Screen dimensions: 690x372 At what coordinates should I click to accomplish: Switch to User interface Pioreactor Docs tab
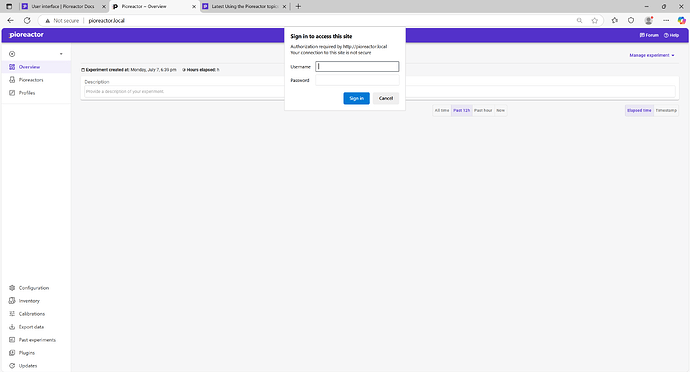point(64,7)
